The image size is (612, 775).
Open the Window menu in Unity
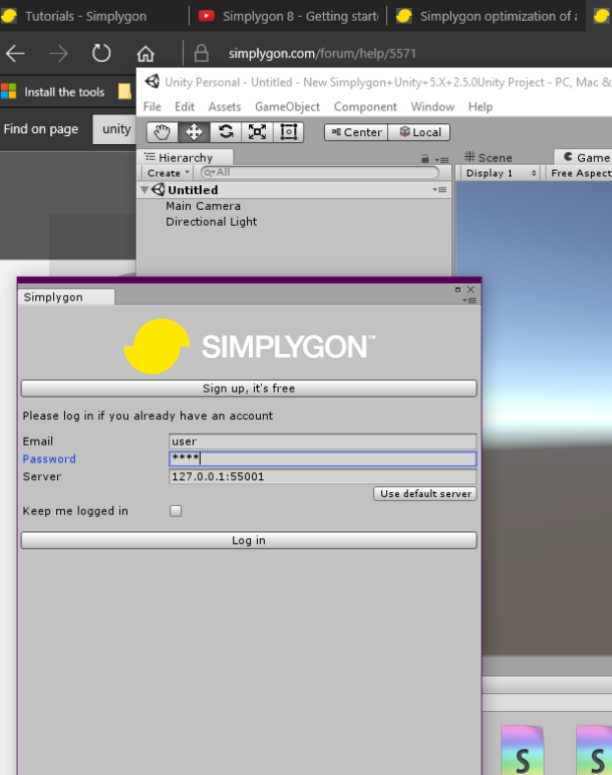[x=433, y=107]
